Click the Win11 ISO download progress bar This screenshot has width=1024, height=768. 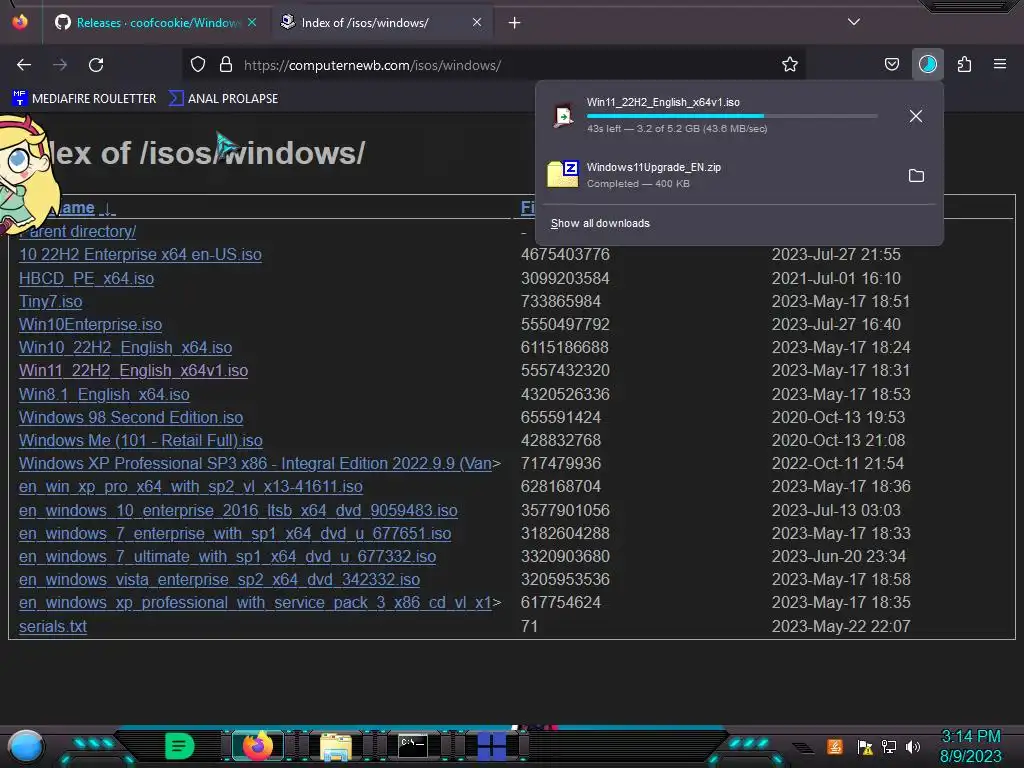(x=732, y=116)
